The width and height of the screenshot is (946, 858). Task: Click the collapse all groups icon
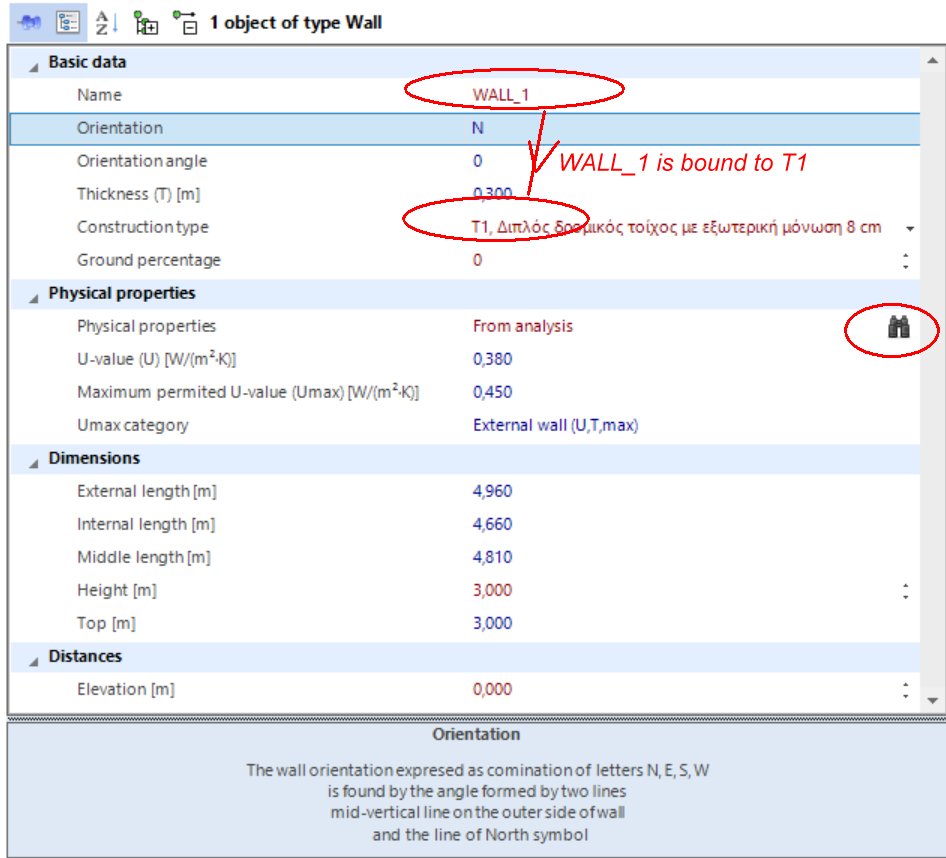tap(184, 22)
